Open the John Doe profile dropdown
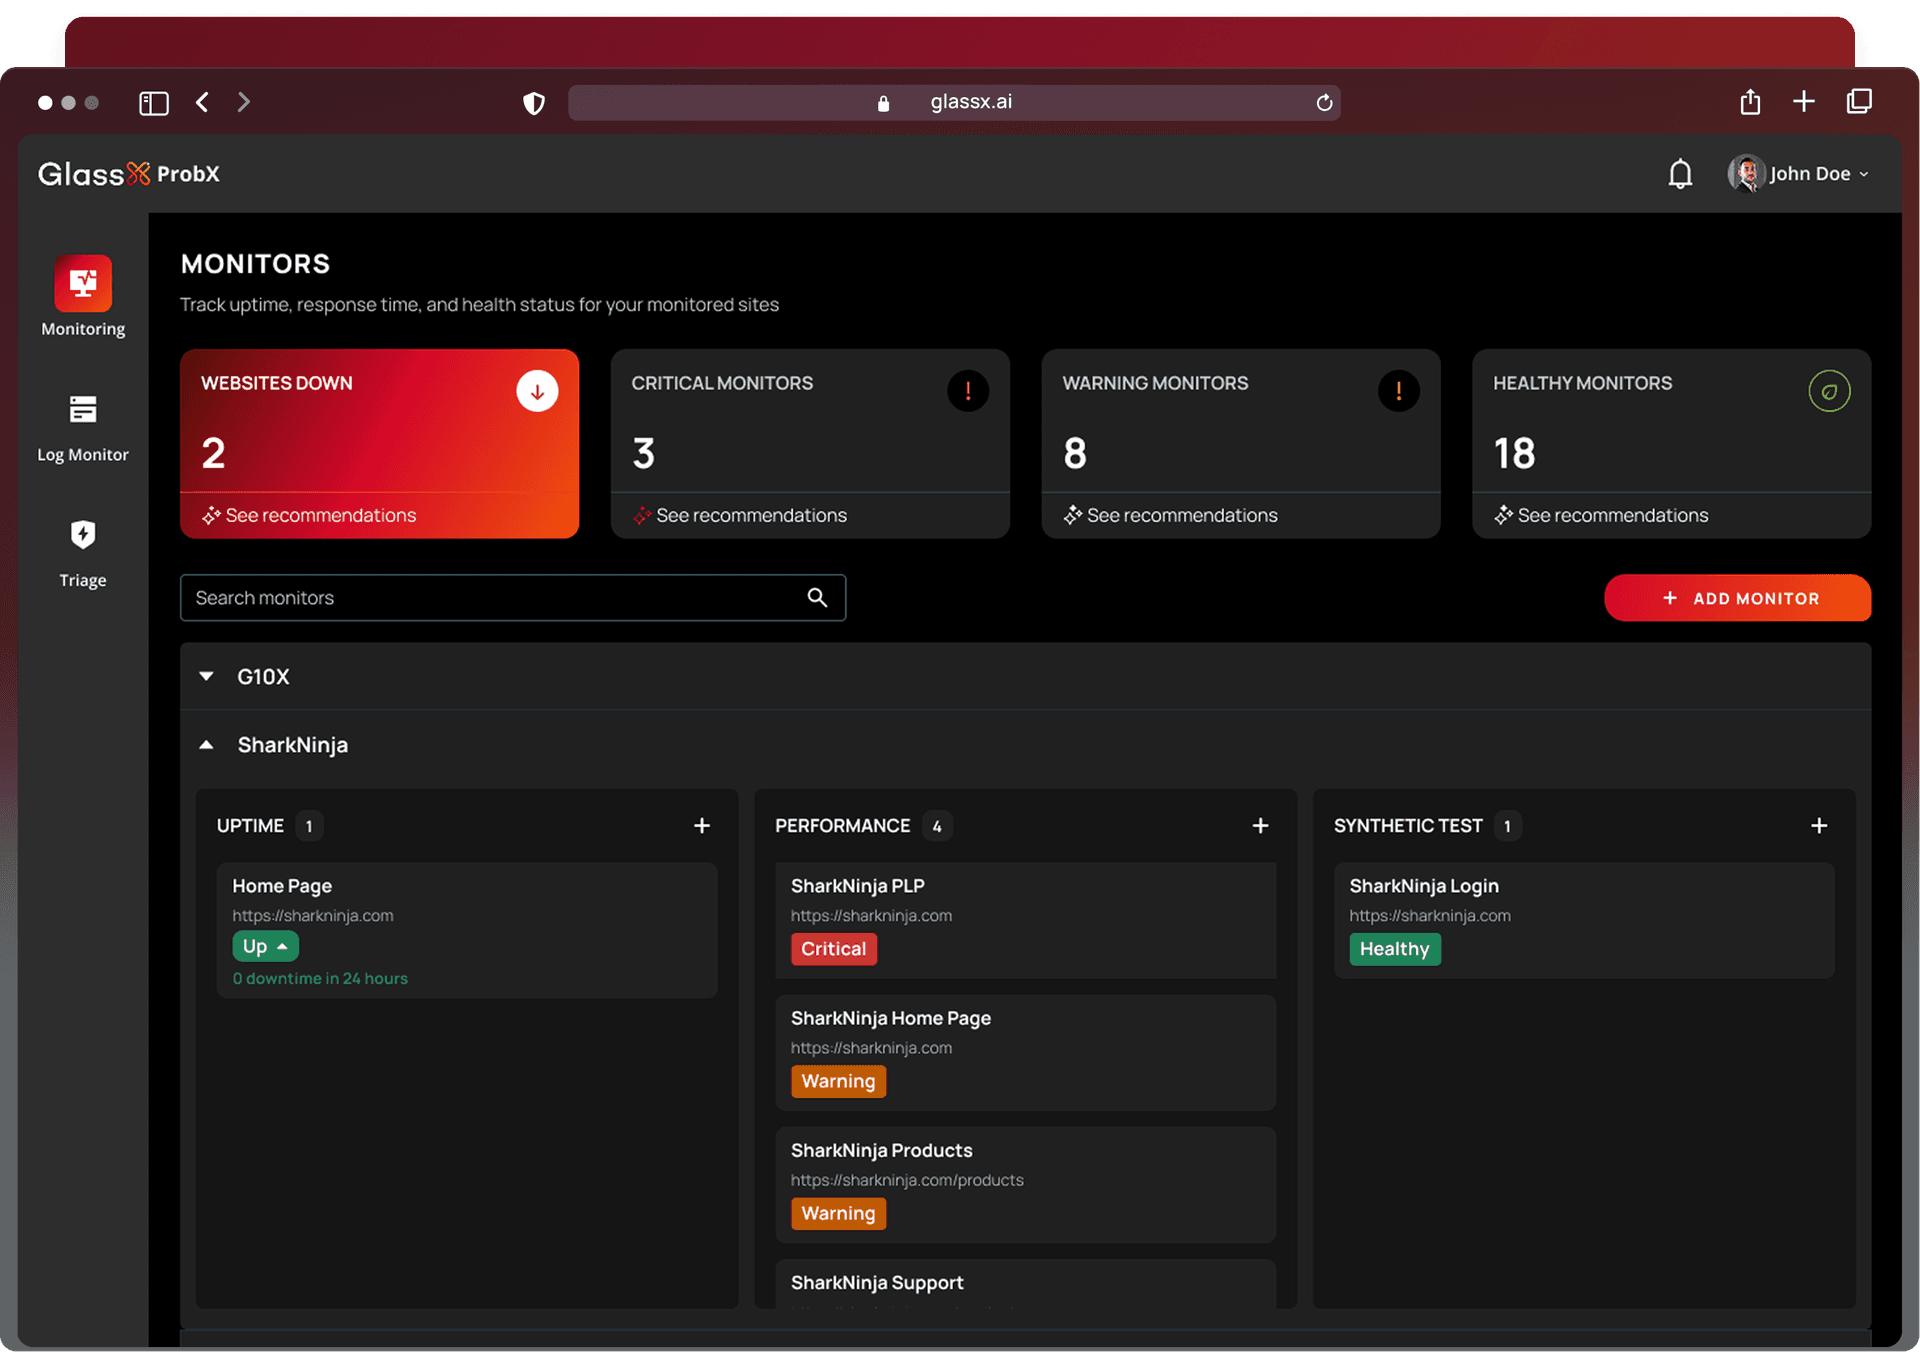The image size is (1920, 1352). pos(1798,173)
